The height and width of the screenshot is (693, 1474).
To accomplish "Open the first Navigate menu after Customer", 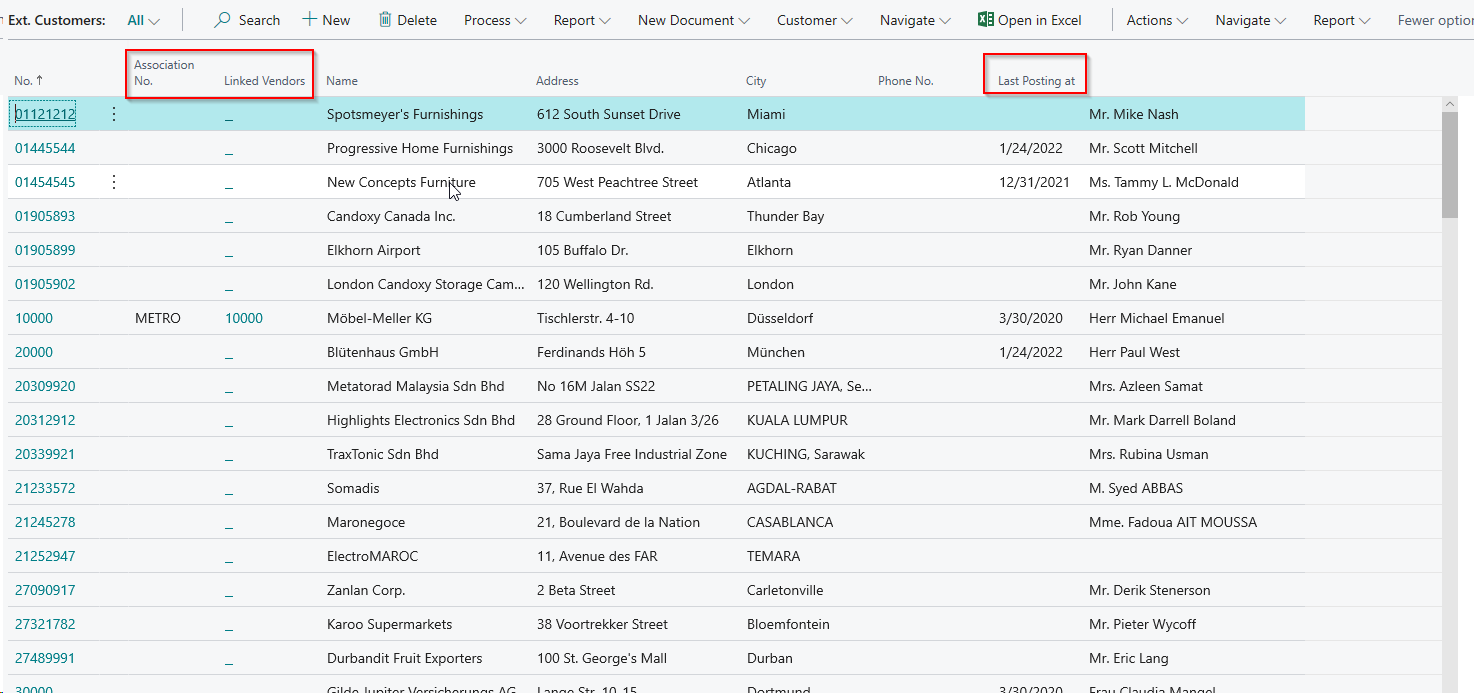I will (915, 20).
